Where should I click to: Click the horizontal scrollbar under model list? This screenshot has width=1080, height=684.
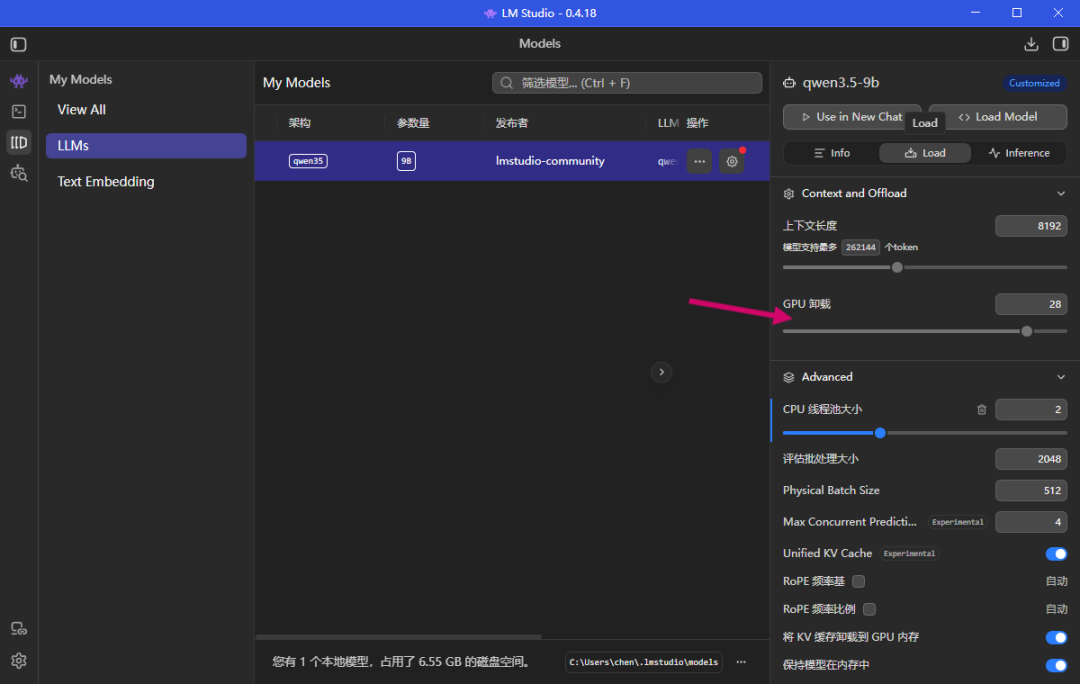coord(398,636)
